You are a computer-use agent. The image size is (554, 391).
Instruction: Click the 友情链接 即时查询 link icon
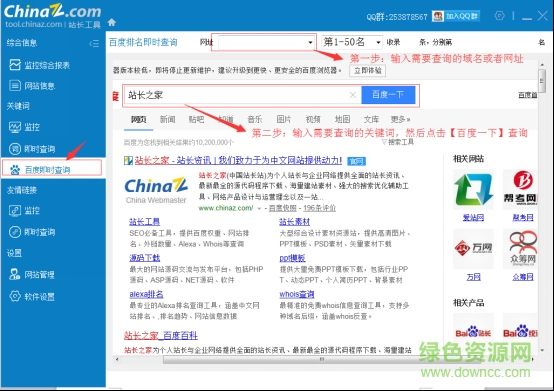click(x=15, y=232)
